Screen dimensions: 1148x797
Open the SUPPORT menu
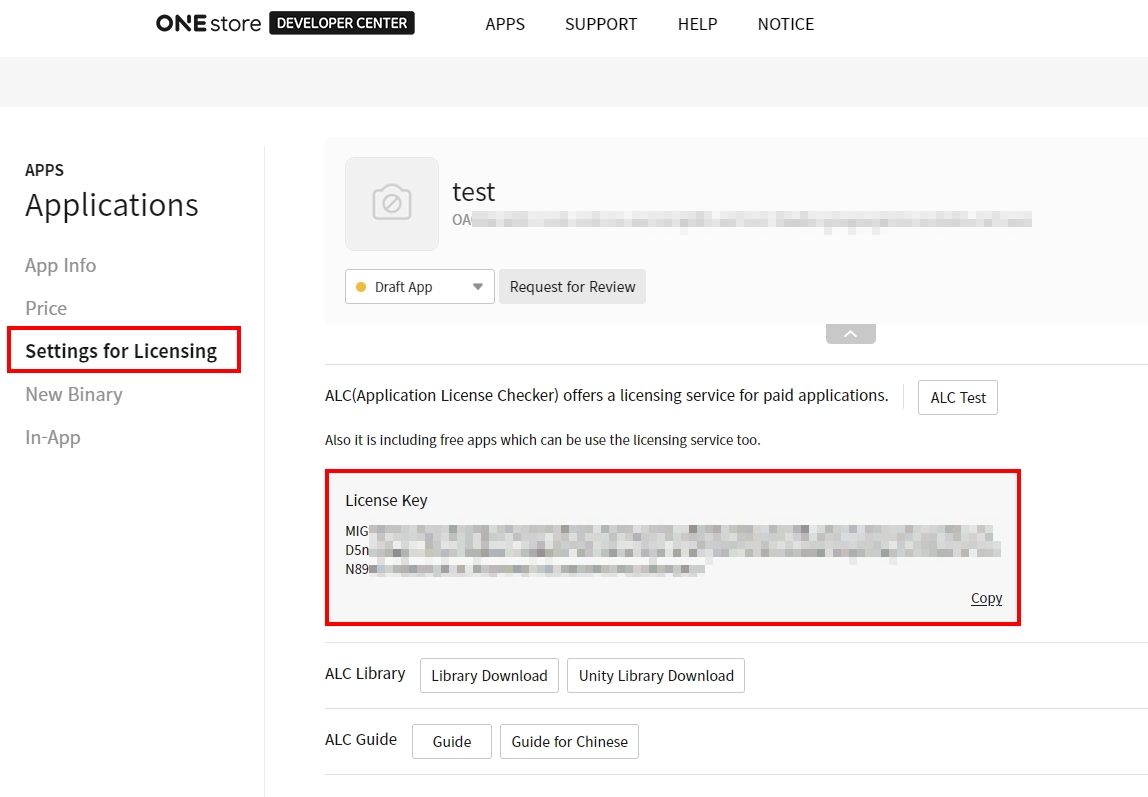pos(601,24)
